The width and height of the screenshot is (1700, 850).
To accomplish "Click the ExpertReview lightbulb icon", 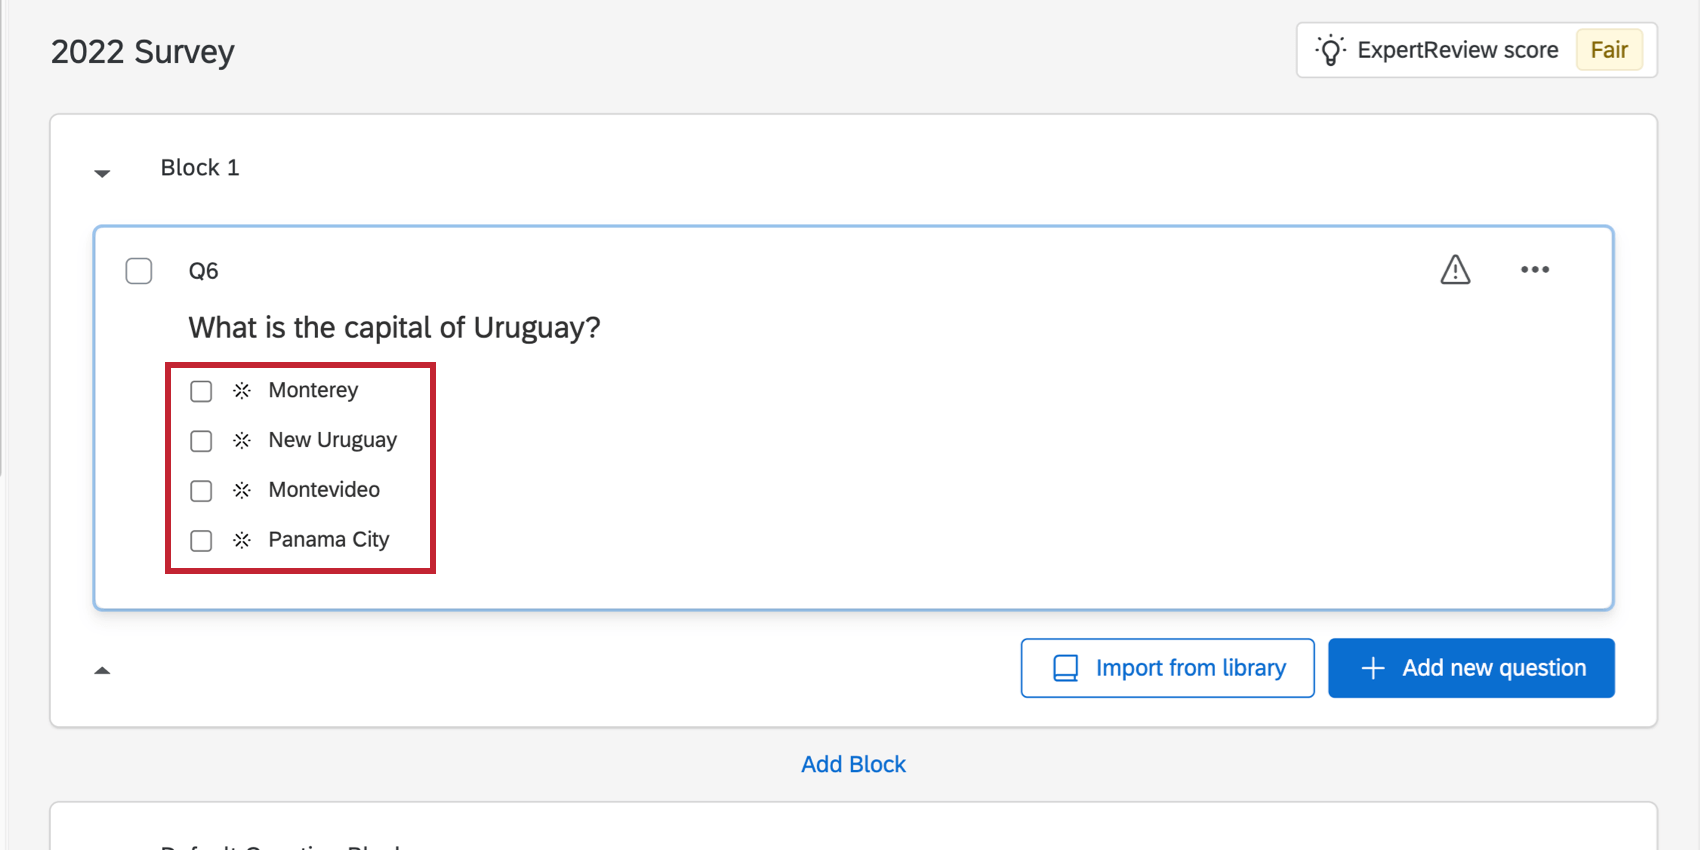I will [x=1331, y=49].
